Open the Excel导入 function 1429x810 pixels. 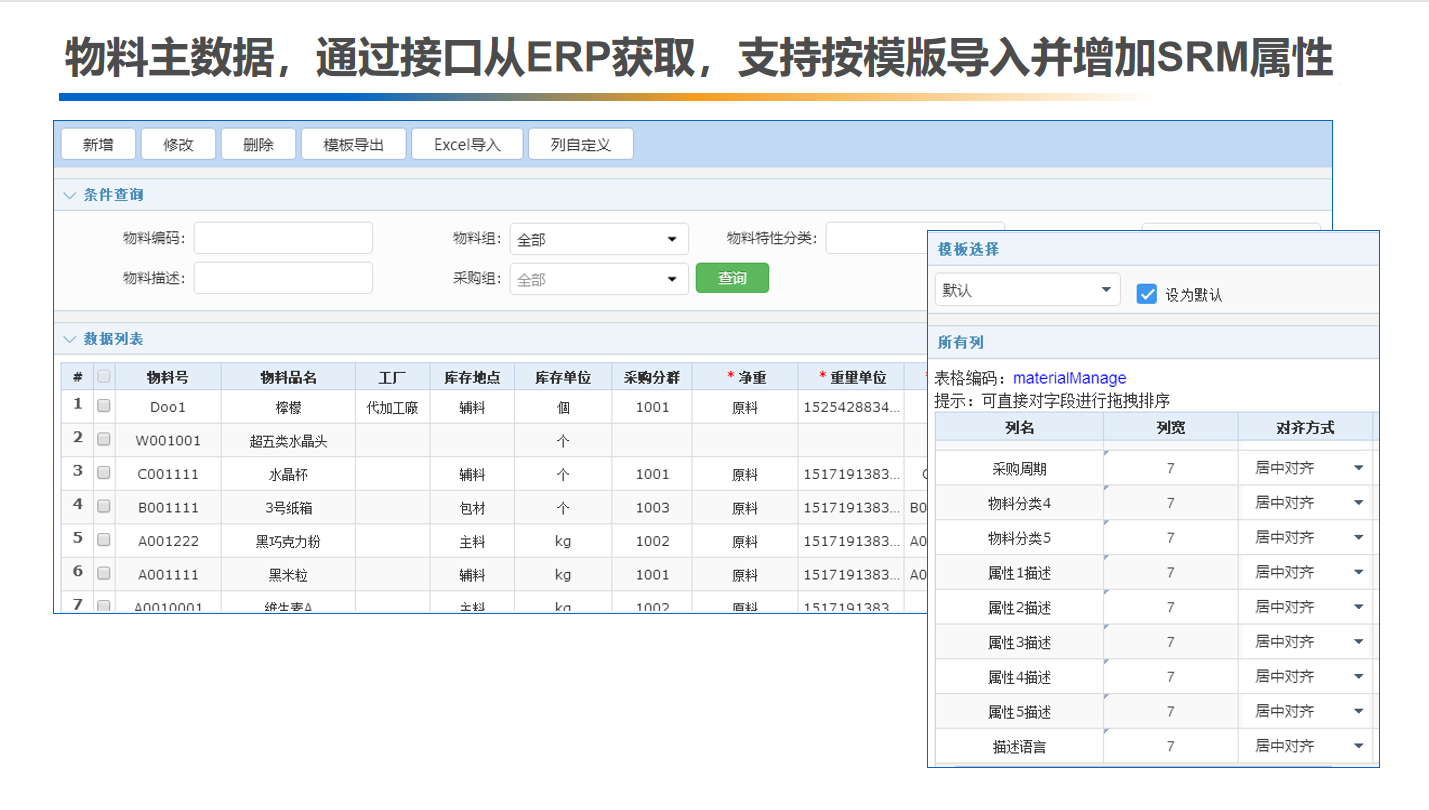click(x=467, y=144)
